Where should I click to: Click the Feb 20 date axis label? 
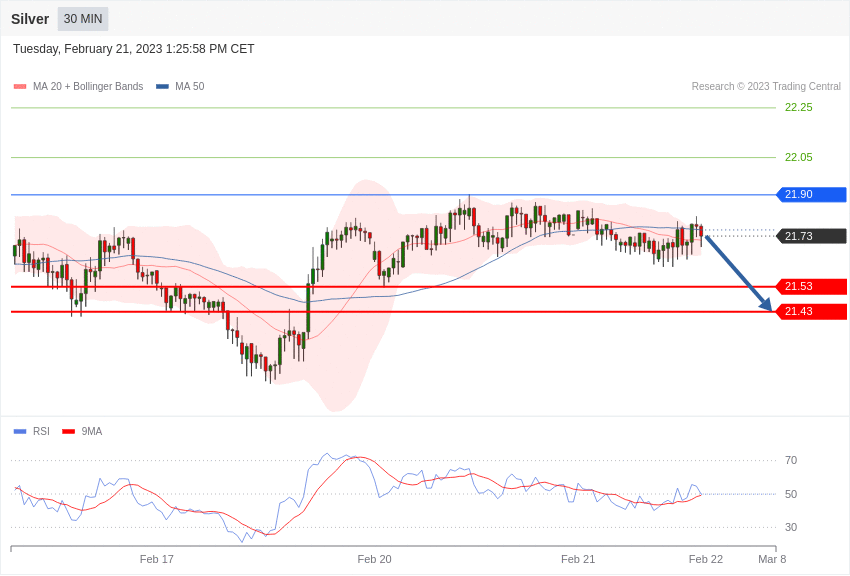pyautogui.click(x=374, y=559)
